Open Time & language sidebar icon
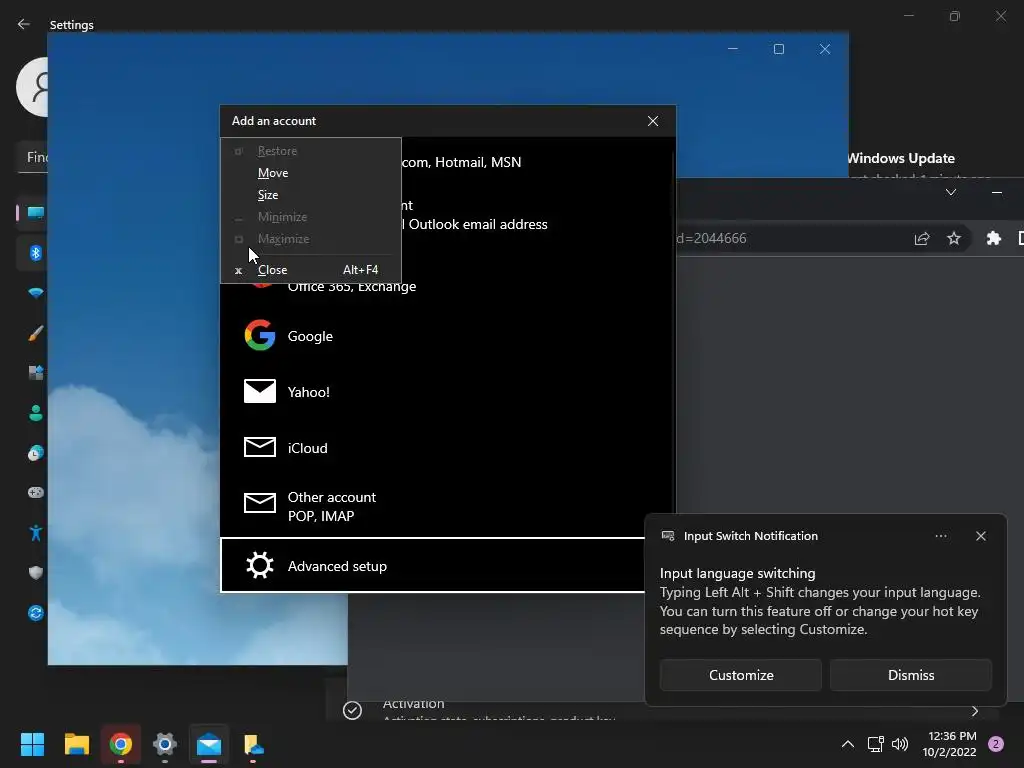1024x768 pixels. [35, 453]
